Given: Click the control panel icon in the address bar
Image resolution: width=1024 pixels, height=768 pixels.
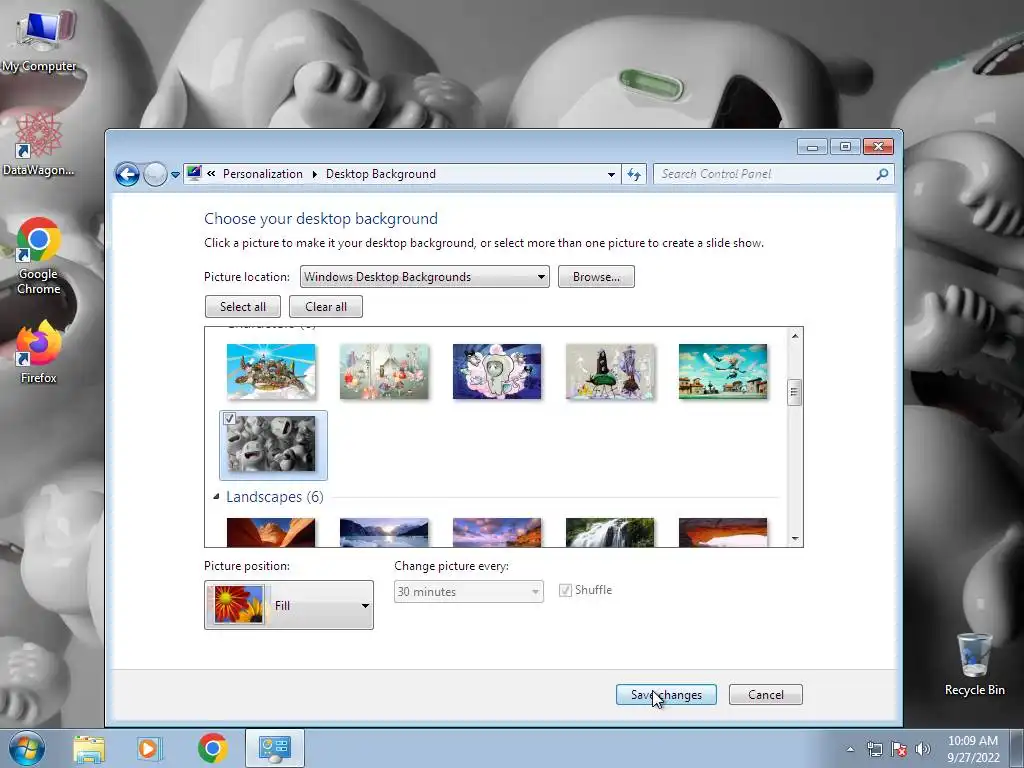Looking at the screenshot, I should coord(194,174).
